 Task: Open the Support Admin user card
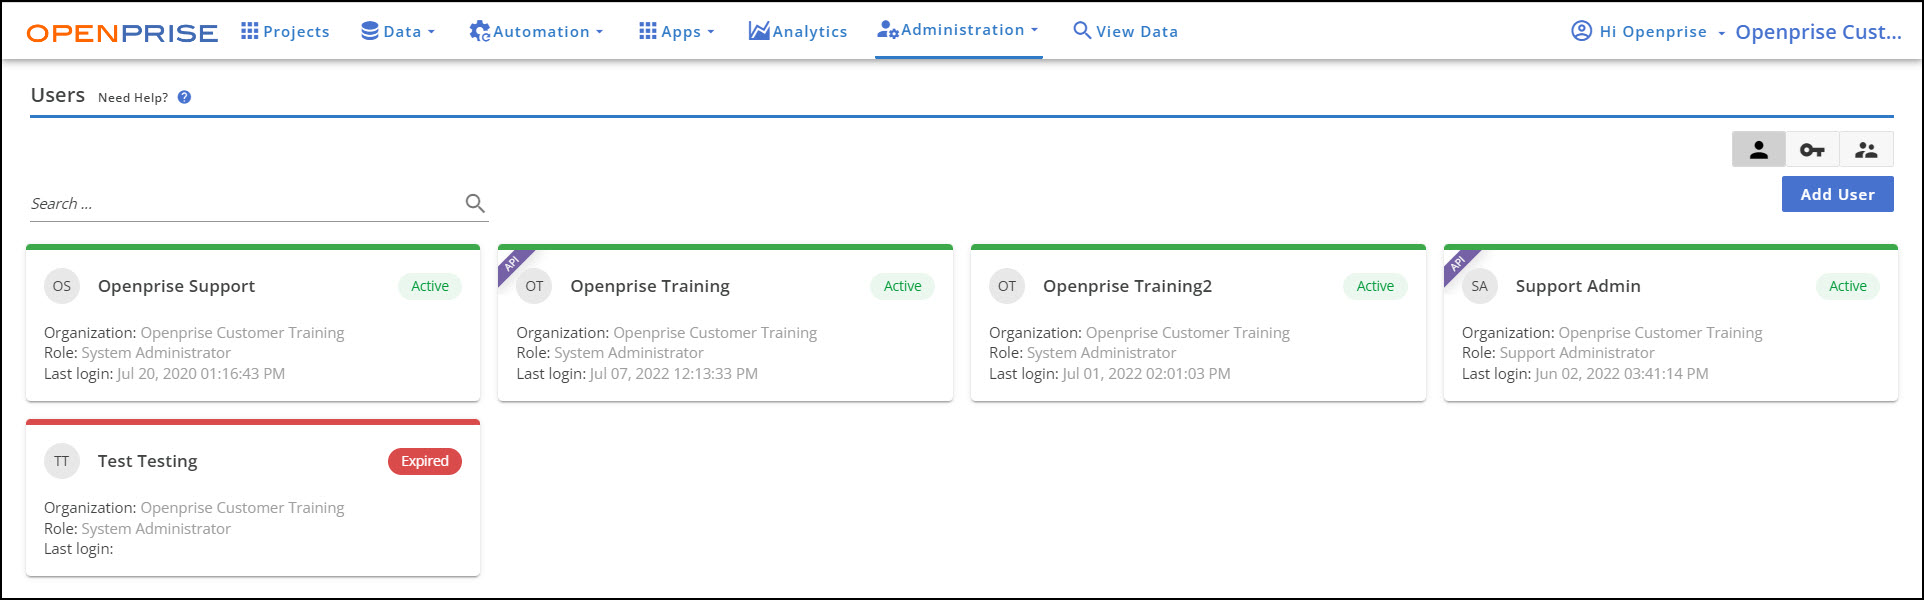point(1671,323)
